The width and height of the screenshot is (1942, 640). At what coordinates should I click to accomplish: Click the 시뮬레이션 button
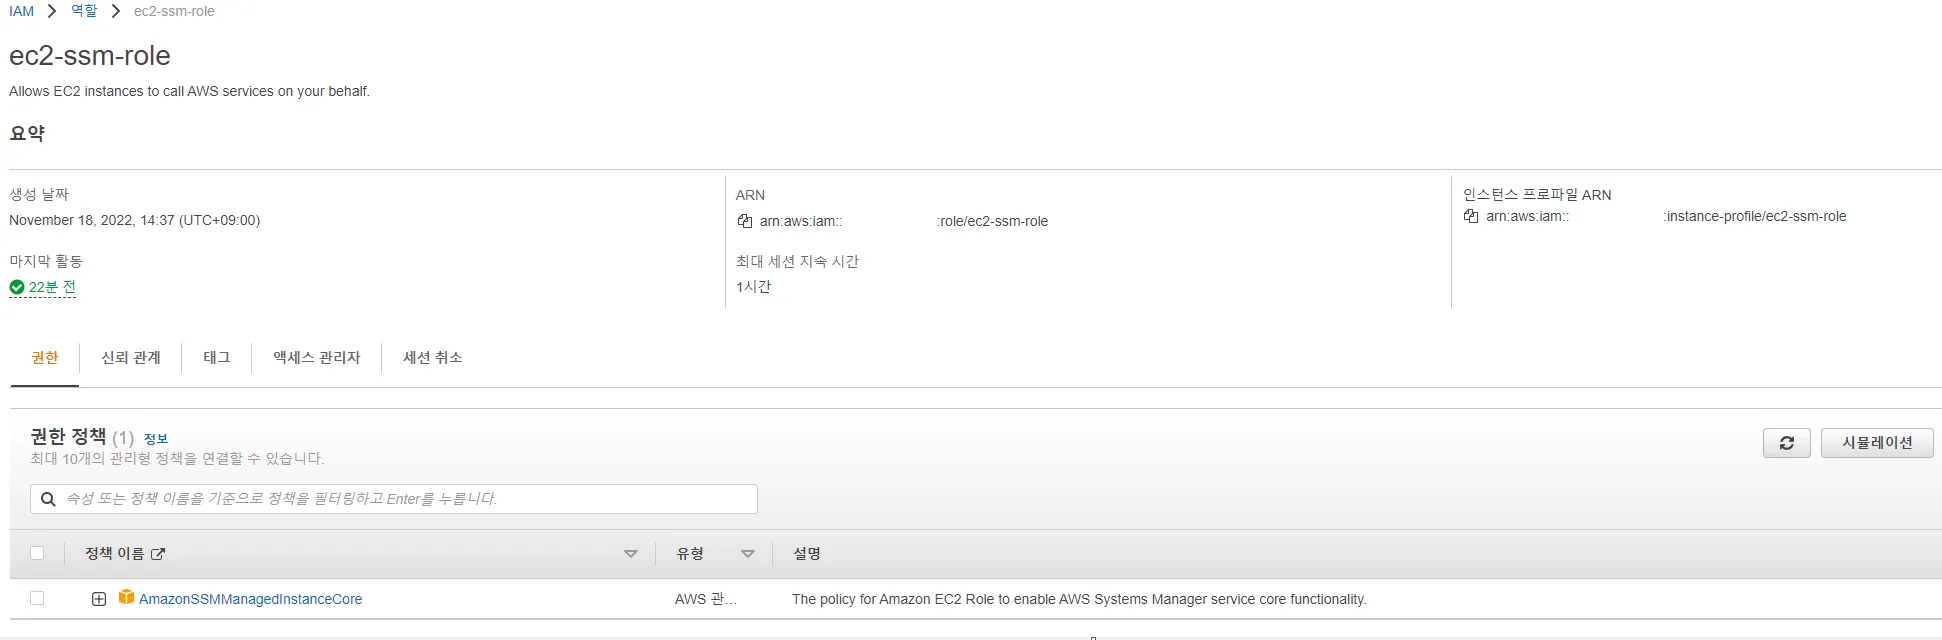coord(1877,443)
